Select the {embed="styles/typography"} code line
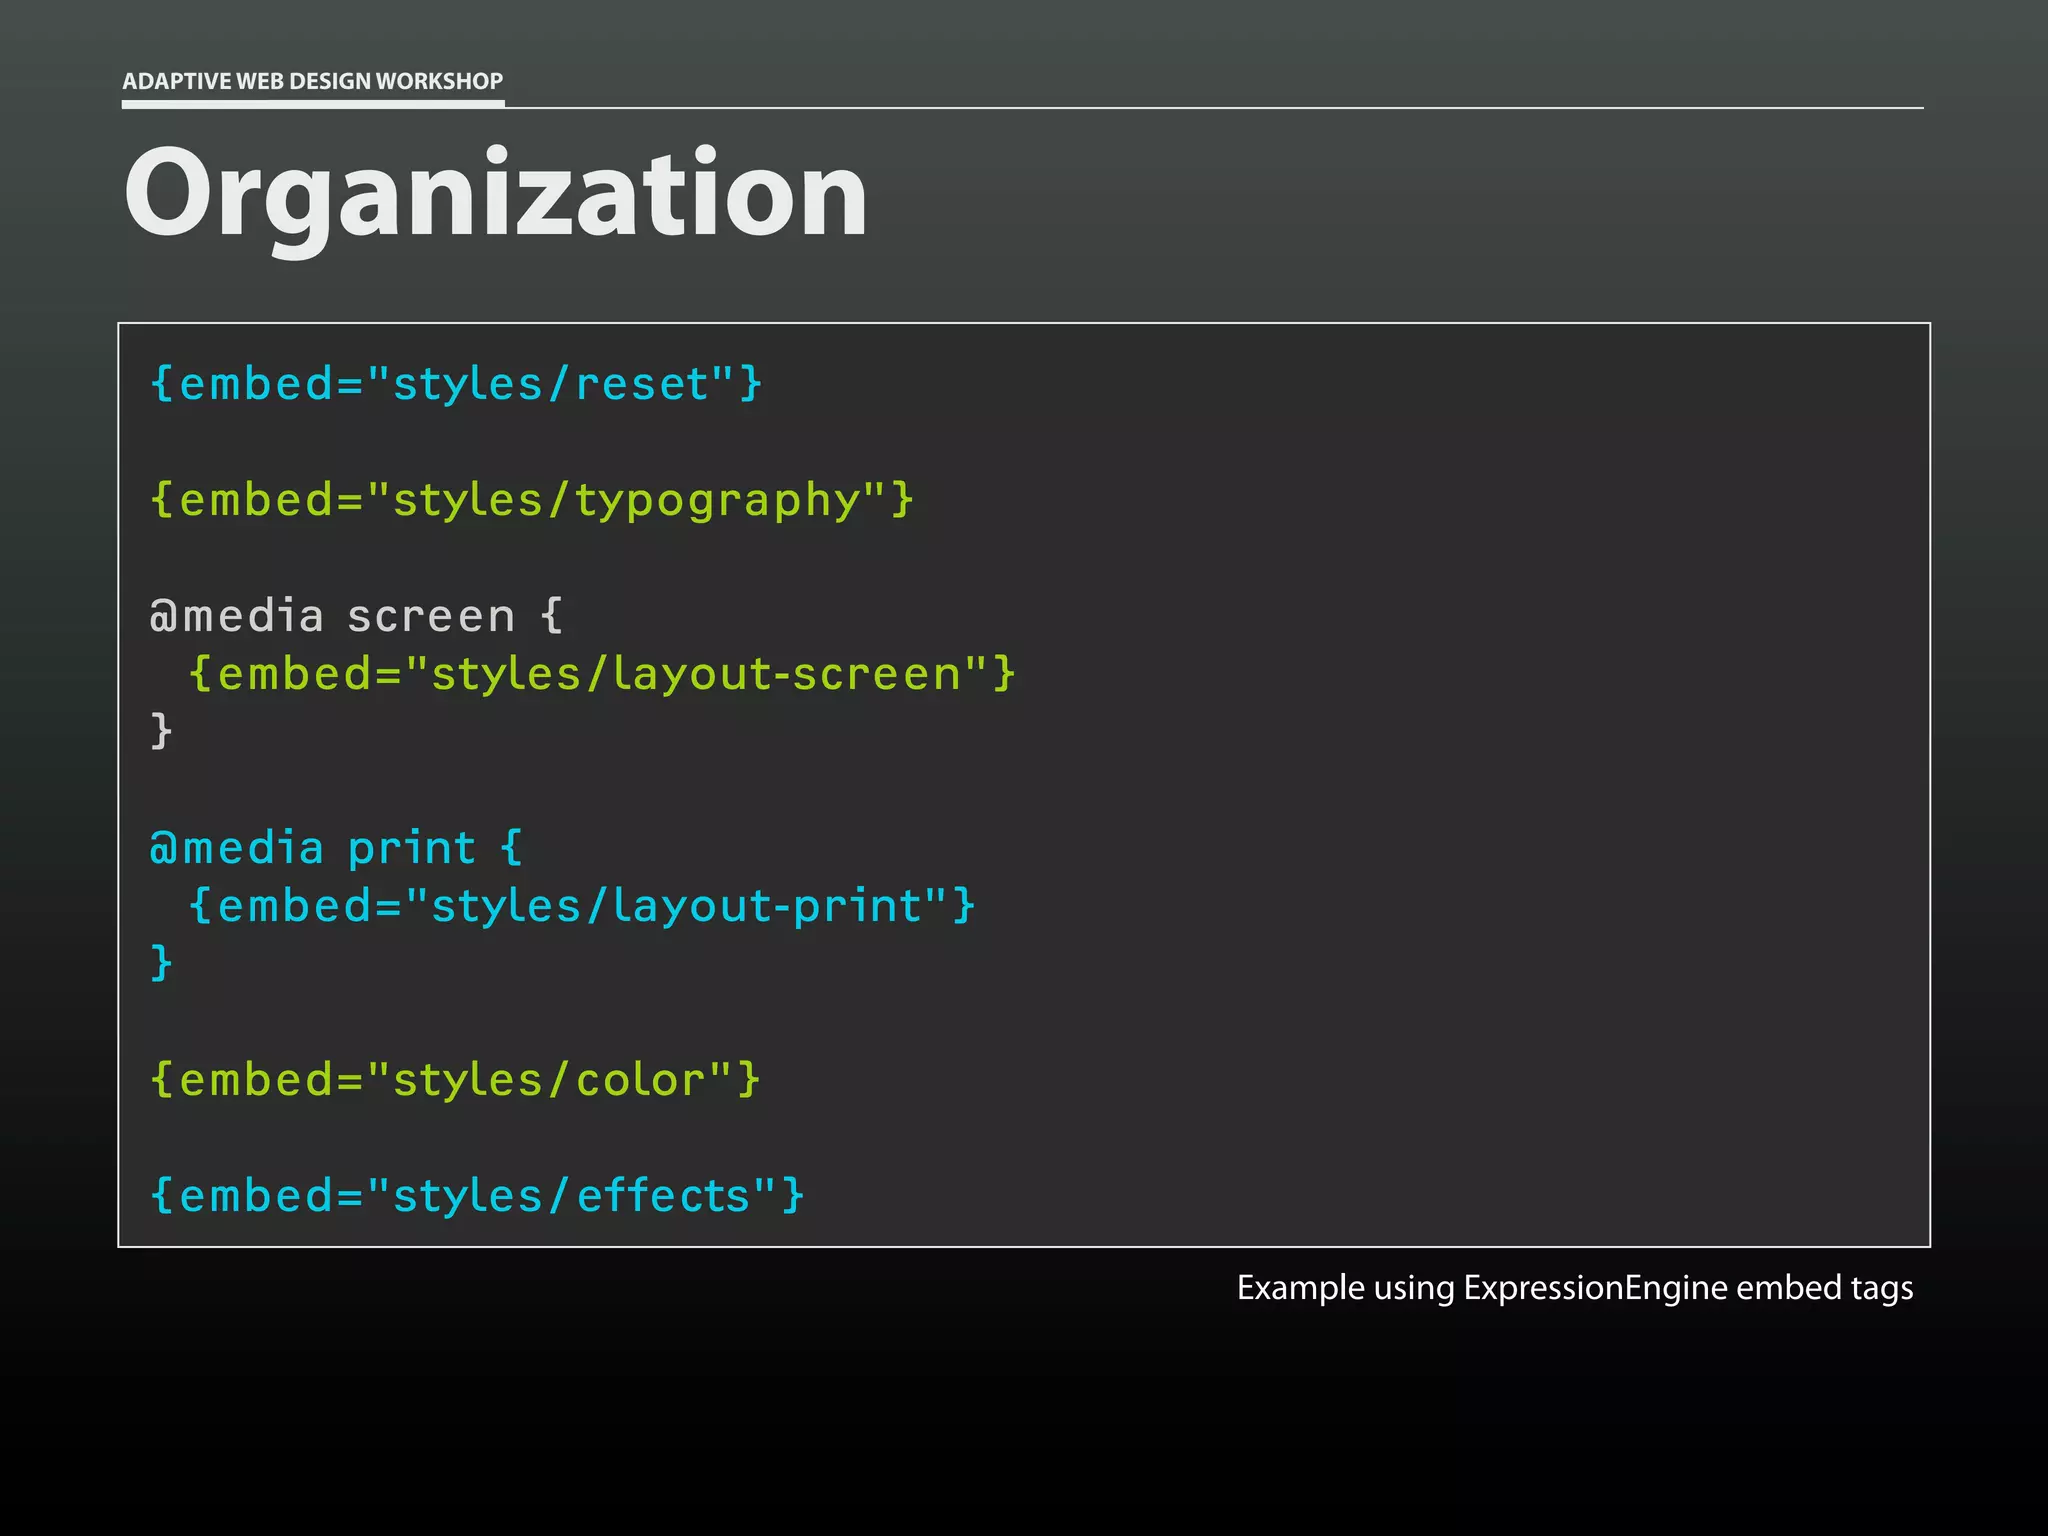Screen dimensions: 2048x1536 532,500
